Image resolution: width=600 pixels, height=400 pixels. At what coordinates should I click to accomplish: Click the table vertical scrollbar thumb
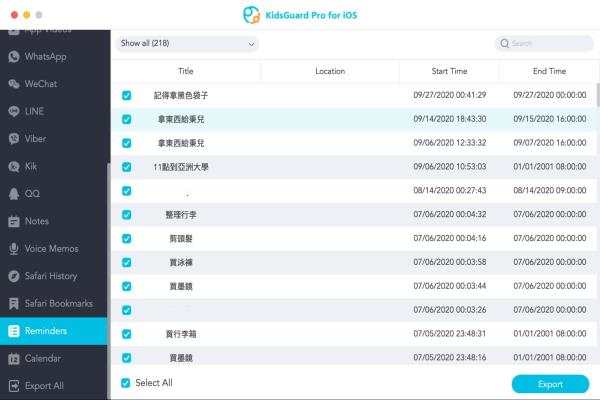coord(598,95)
